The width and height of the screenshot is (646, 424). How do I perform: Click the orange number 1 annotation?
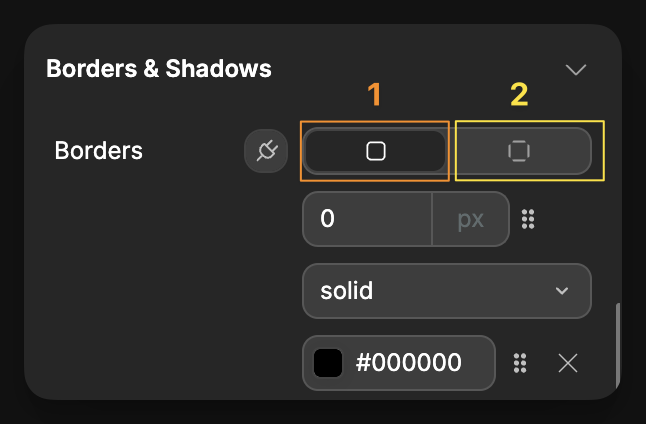(x=375, y=95)
